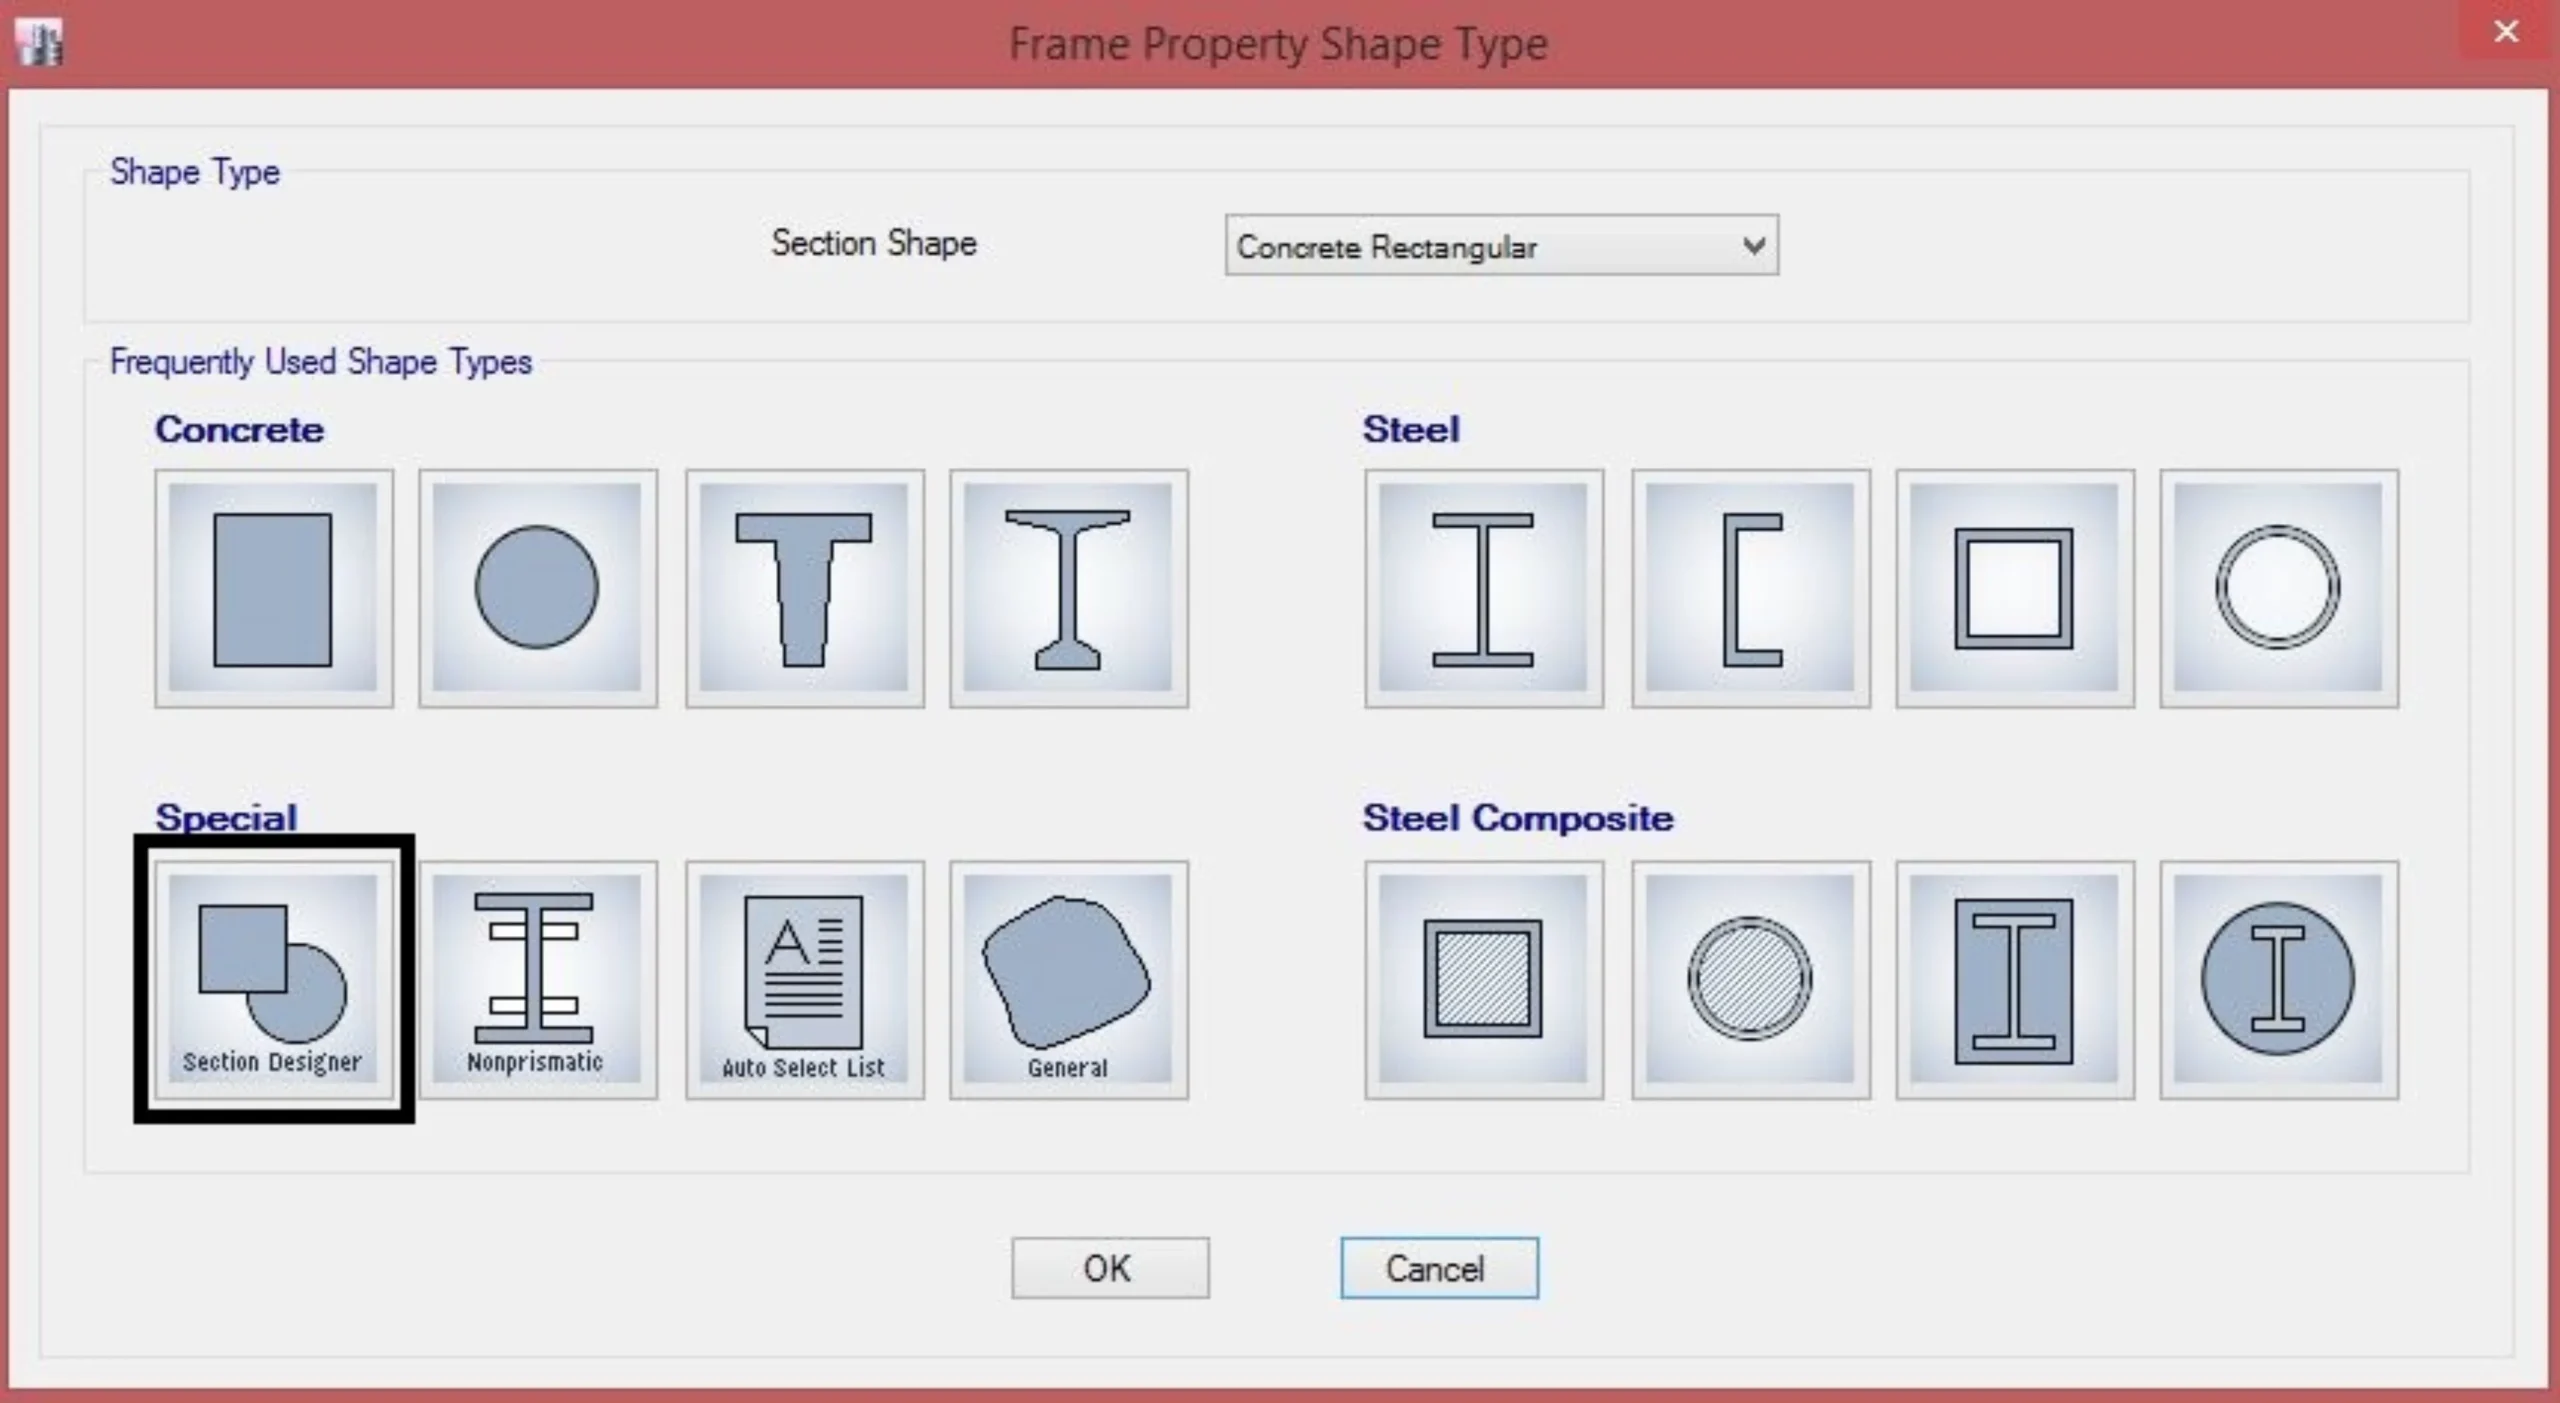Select the Nonprismatic section icon
This screenshot has width=2560, height=1403.
pos(538,979)
